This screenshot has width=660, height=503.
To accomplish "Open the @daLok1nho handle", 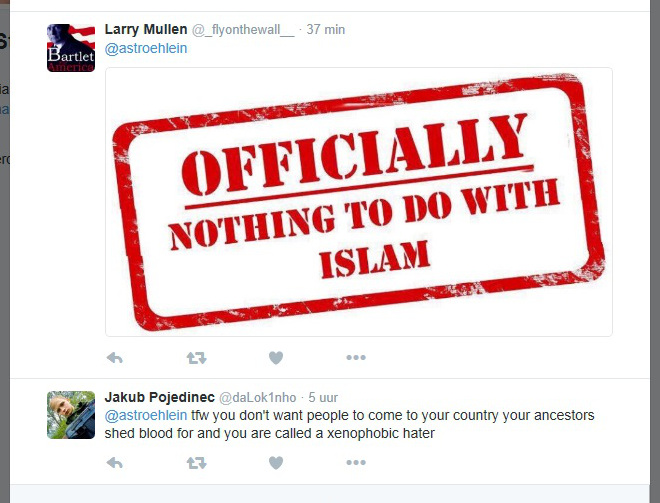I will tap(258, 397).
